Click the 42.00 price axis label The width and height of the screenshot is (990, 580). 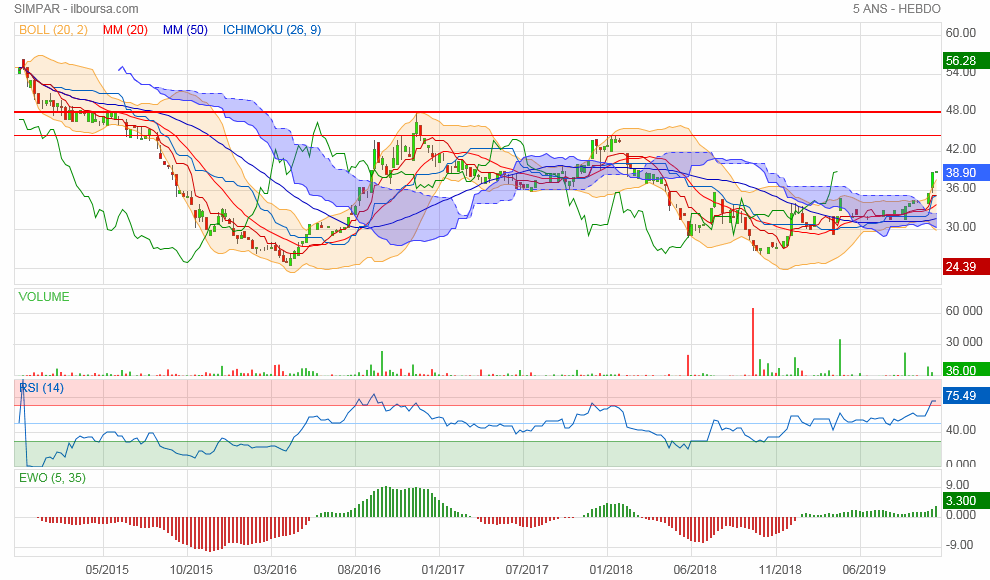960,149
